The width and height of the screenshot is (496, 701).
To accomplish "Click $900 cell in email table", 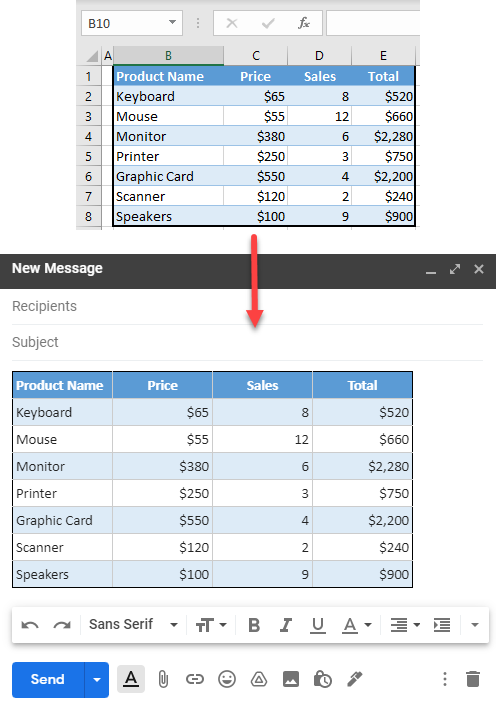I will [363, 574].
